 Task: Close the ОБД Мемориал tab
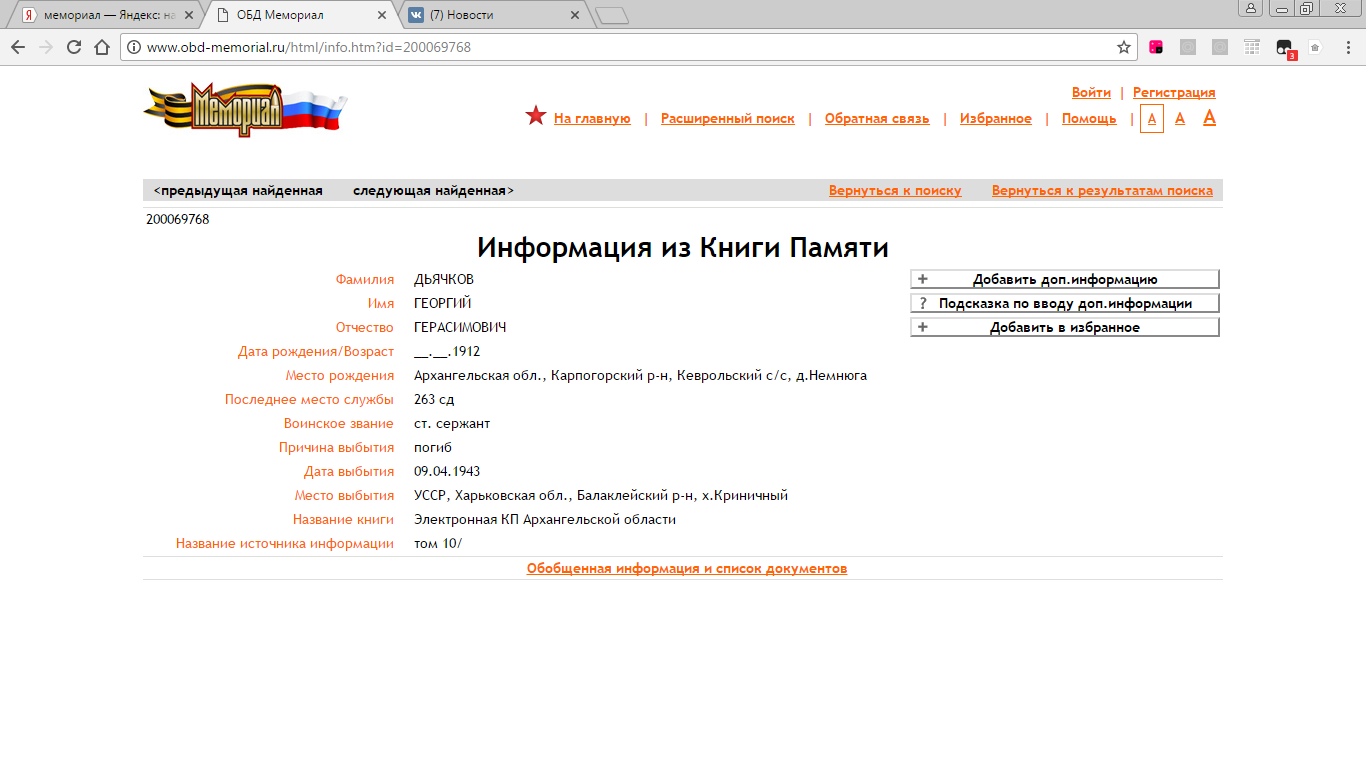(x=382, y=15)
